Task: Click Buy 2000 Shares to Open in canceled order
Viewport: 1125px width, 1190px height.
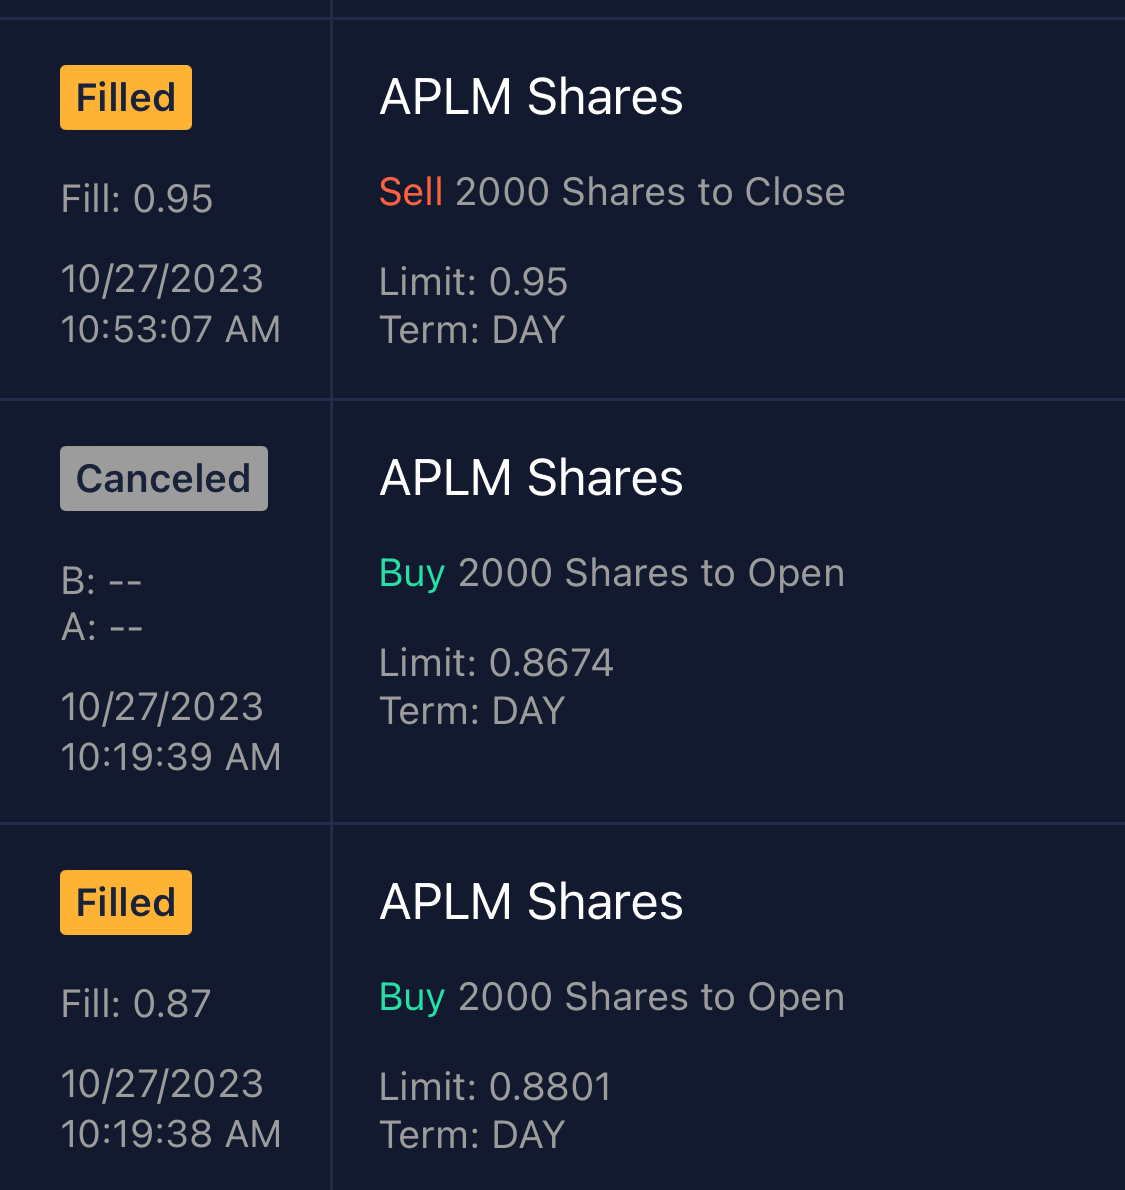Action: (612, 573)
